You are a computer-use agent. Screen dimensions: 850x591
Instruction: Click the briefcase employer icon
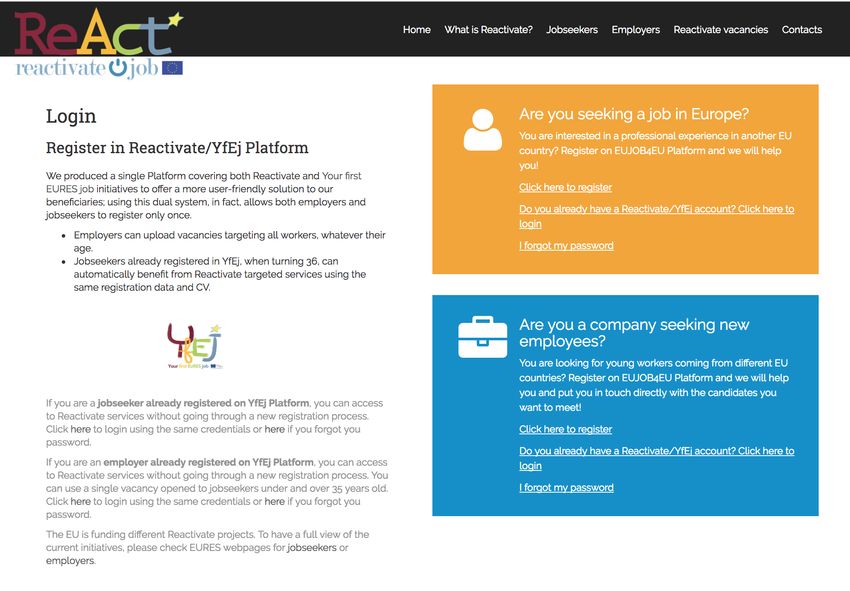pos(482,337)
